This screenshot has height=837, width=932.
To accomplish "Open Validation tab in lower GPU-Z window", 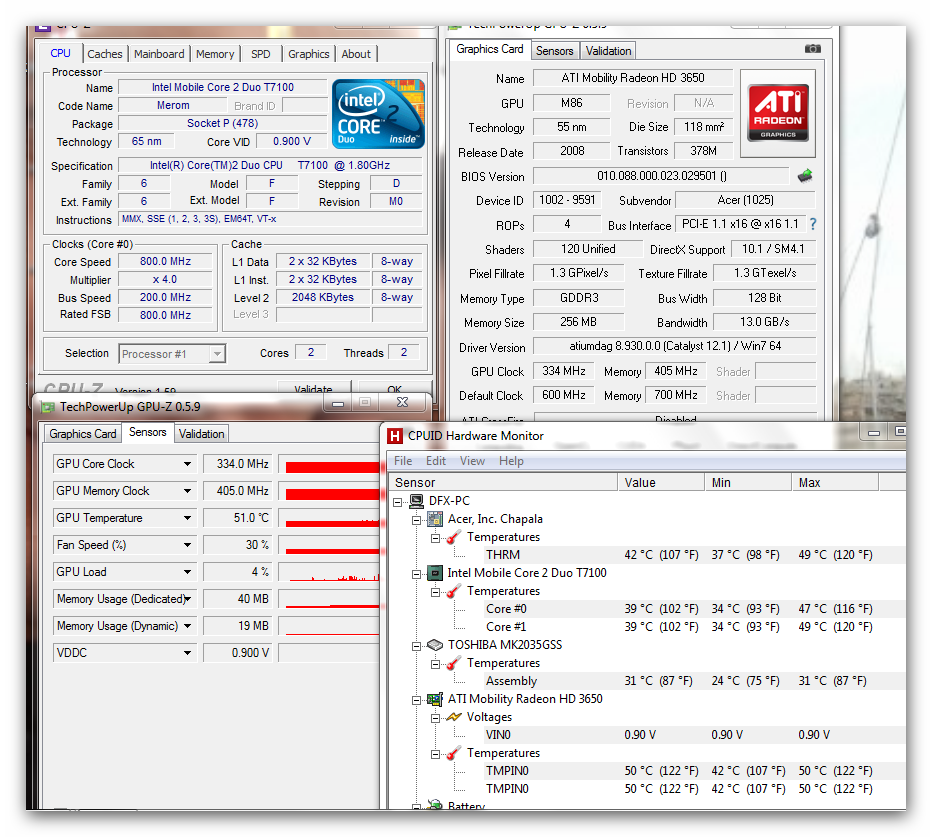I will point(201,434).
